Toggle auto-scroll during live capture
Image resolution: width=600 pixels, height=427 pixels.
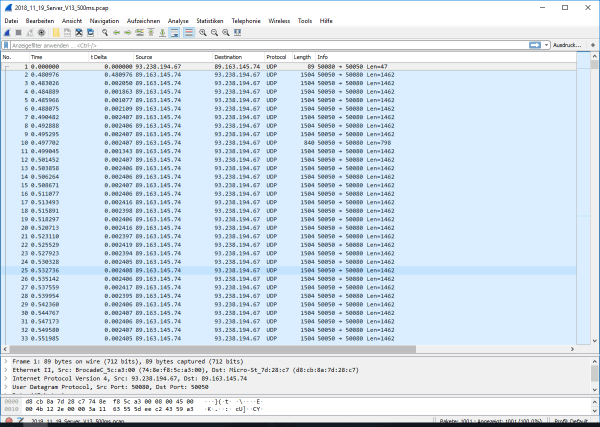(174, 32)
